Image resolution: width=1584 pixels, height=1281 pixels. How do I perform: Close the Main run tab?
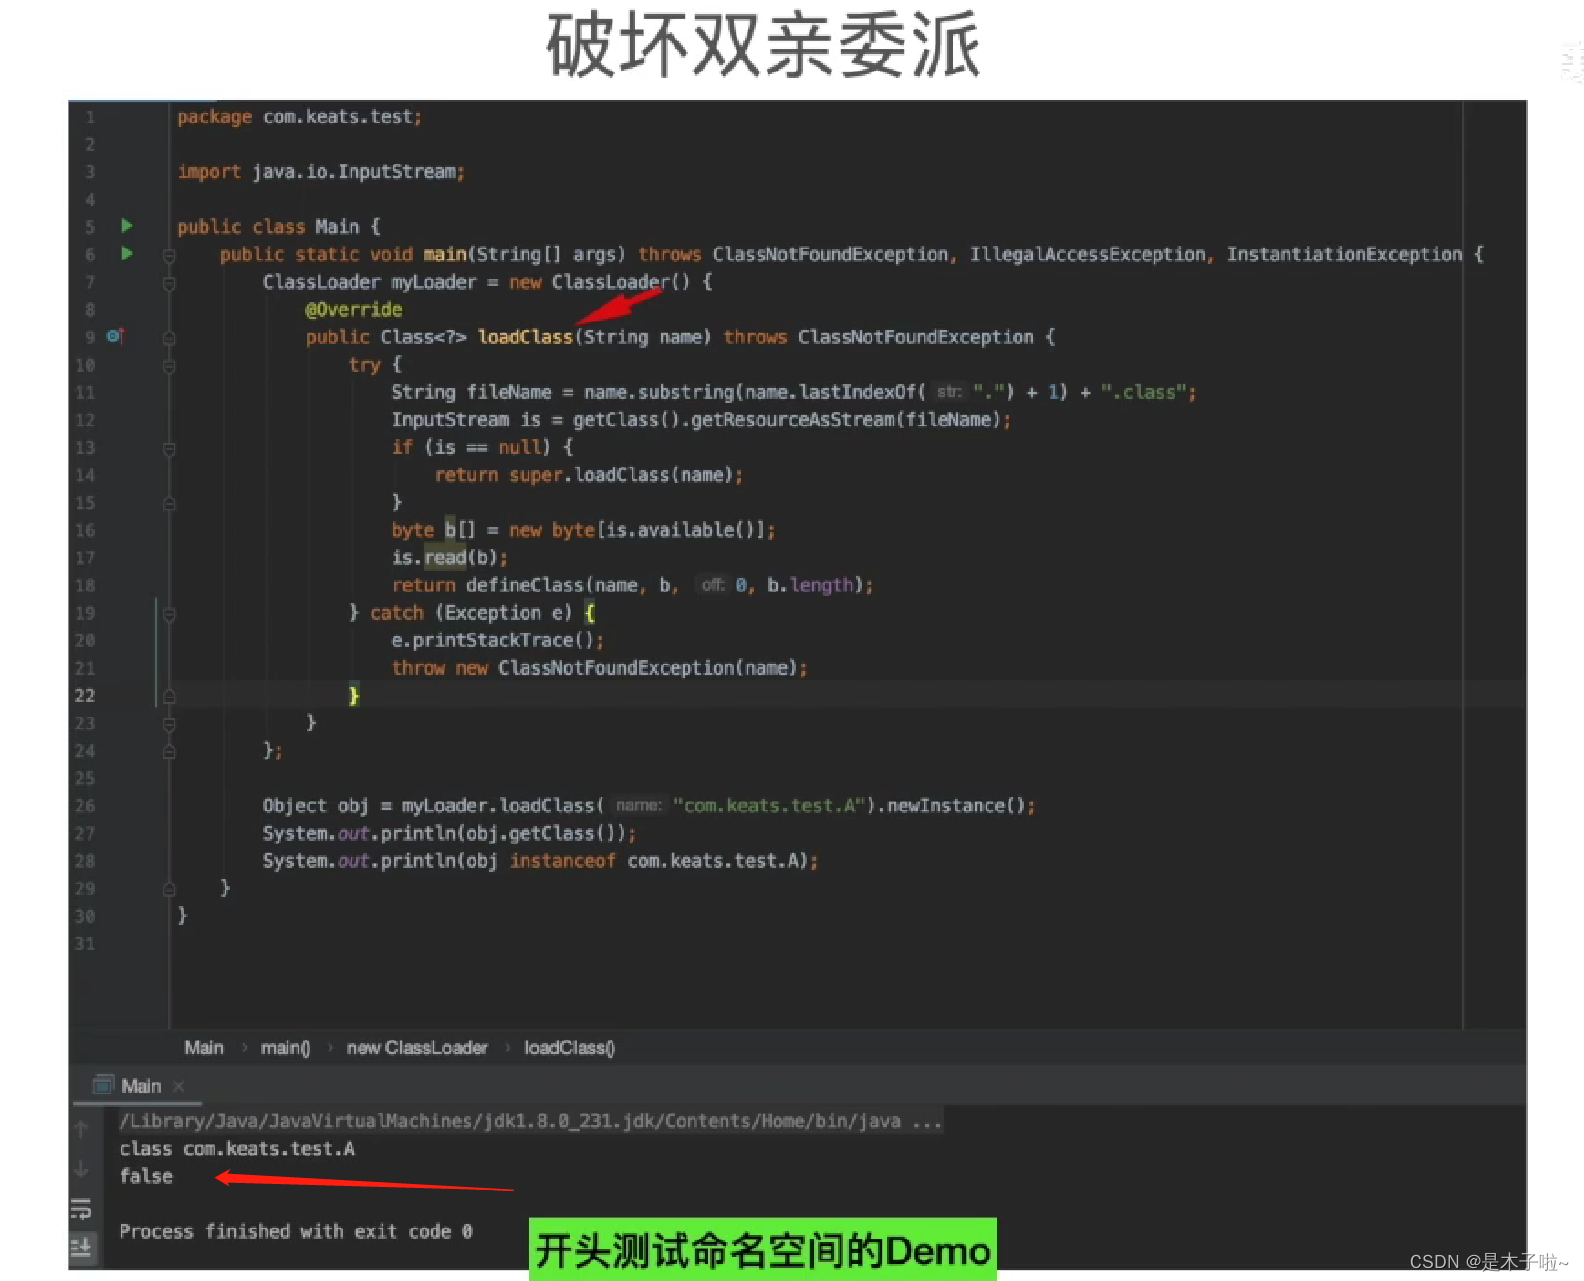pos(178,1086)
